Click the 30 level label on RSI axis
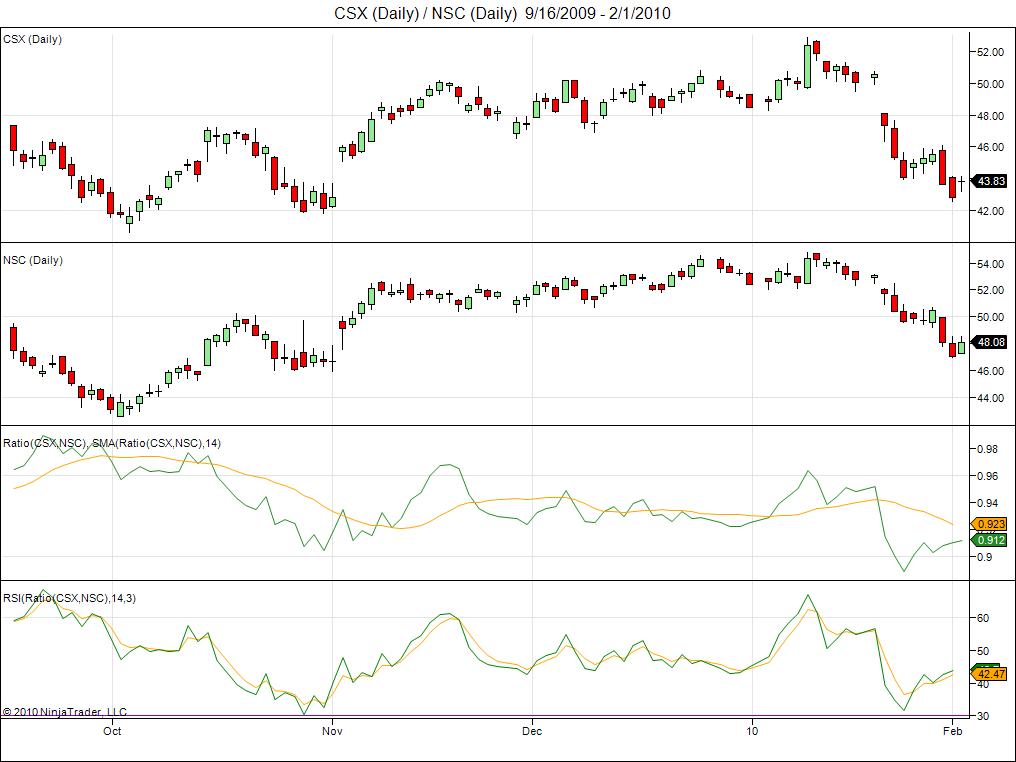The image size is (1016, 762). click(983, 716)
